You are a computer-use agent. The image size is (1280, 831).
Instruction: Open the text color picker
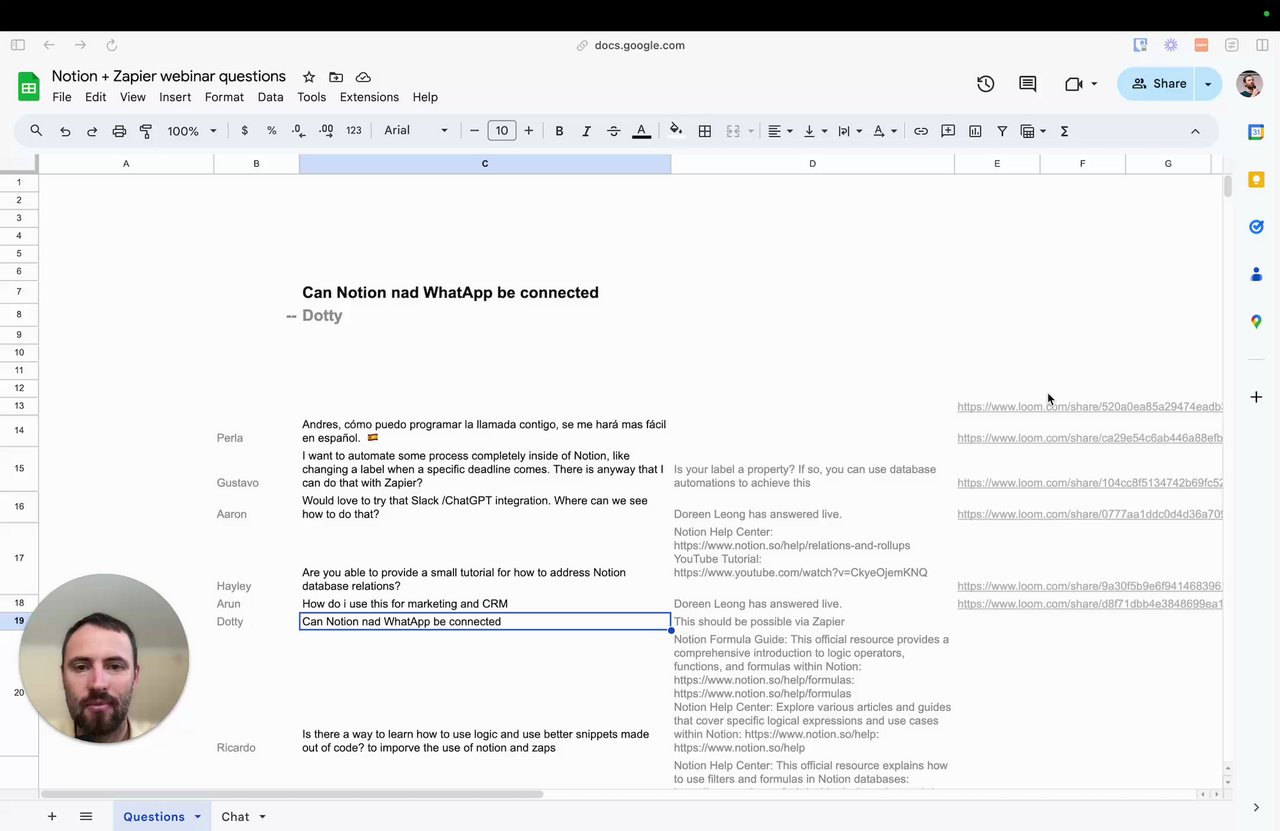coord(642,131)
